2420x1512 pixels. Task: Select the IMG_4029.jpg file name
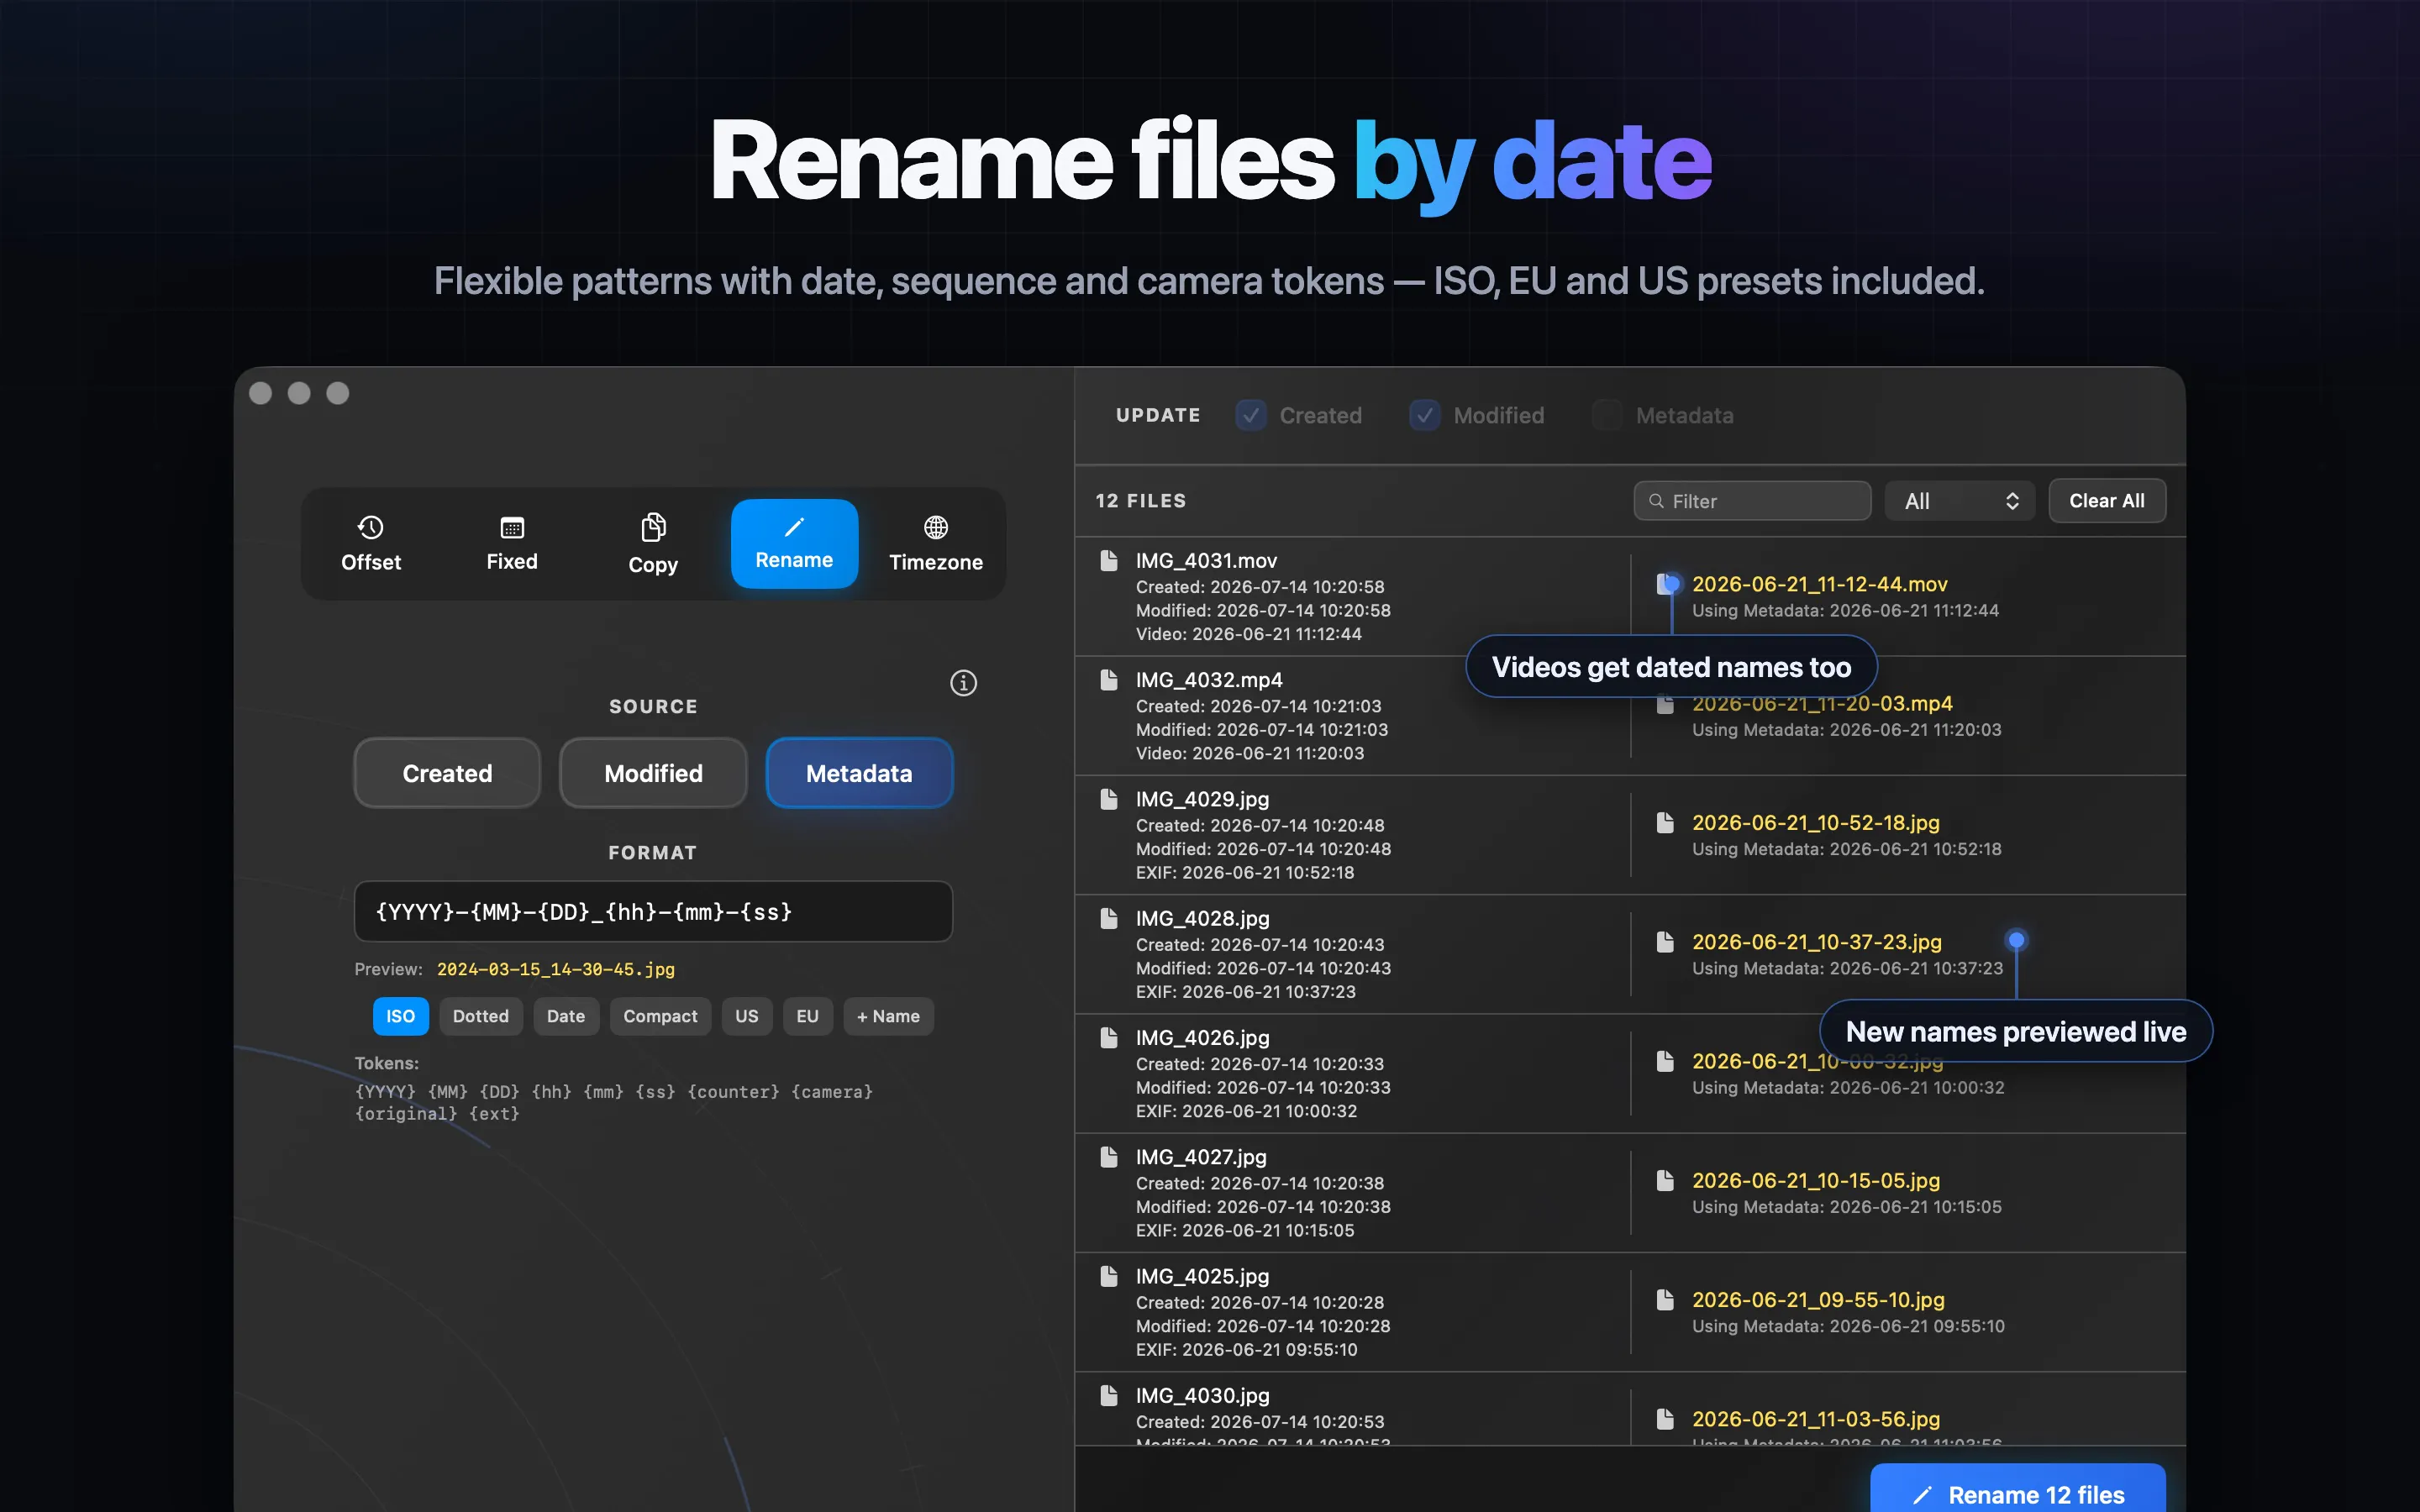[1202, 799]
